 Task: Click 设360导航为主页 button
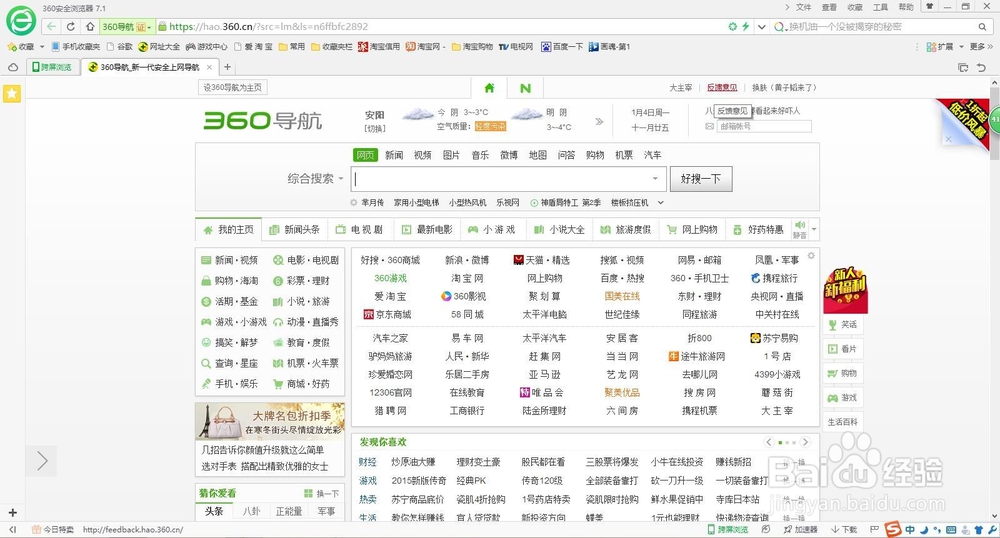coord(232,87)
